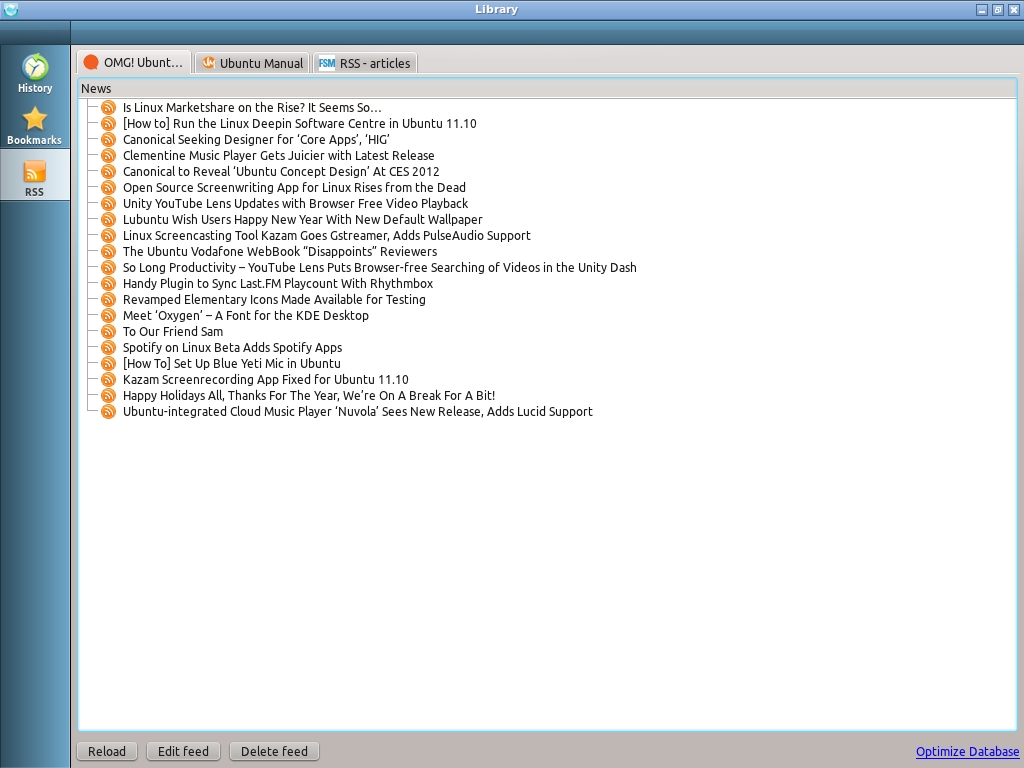Click feed icon beside 'Clementine Music Player' entry
The width and height of the screenshot is (1024, 768).
(x=108, y=155)
